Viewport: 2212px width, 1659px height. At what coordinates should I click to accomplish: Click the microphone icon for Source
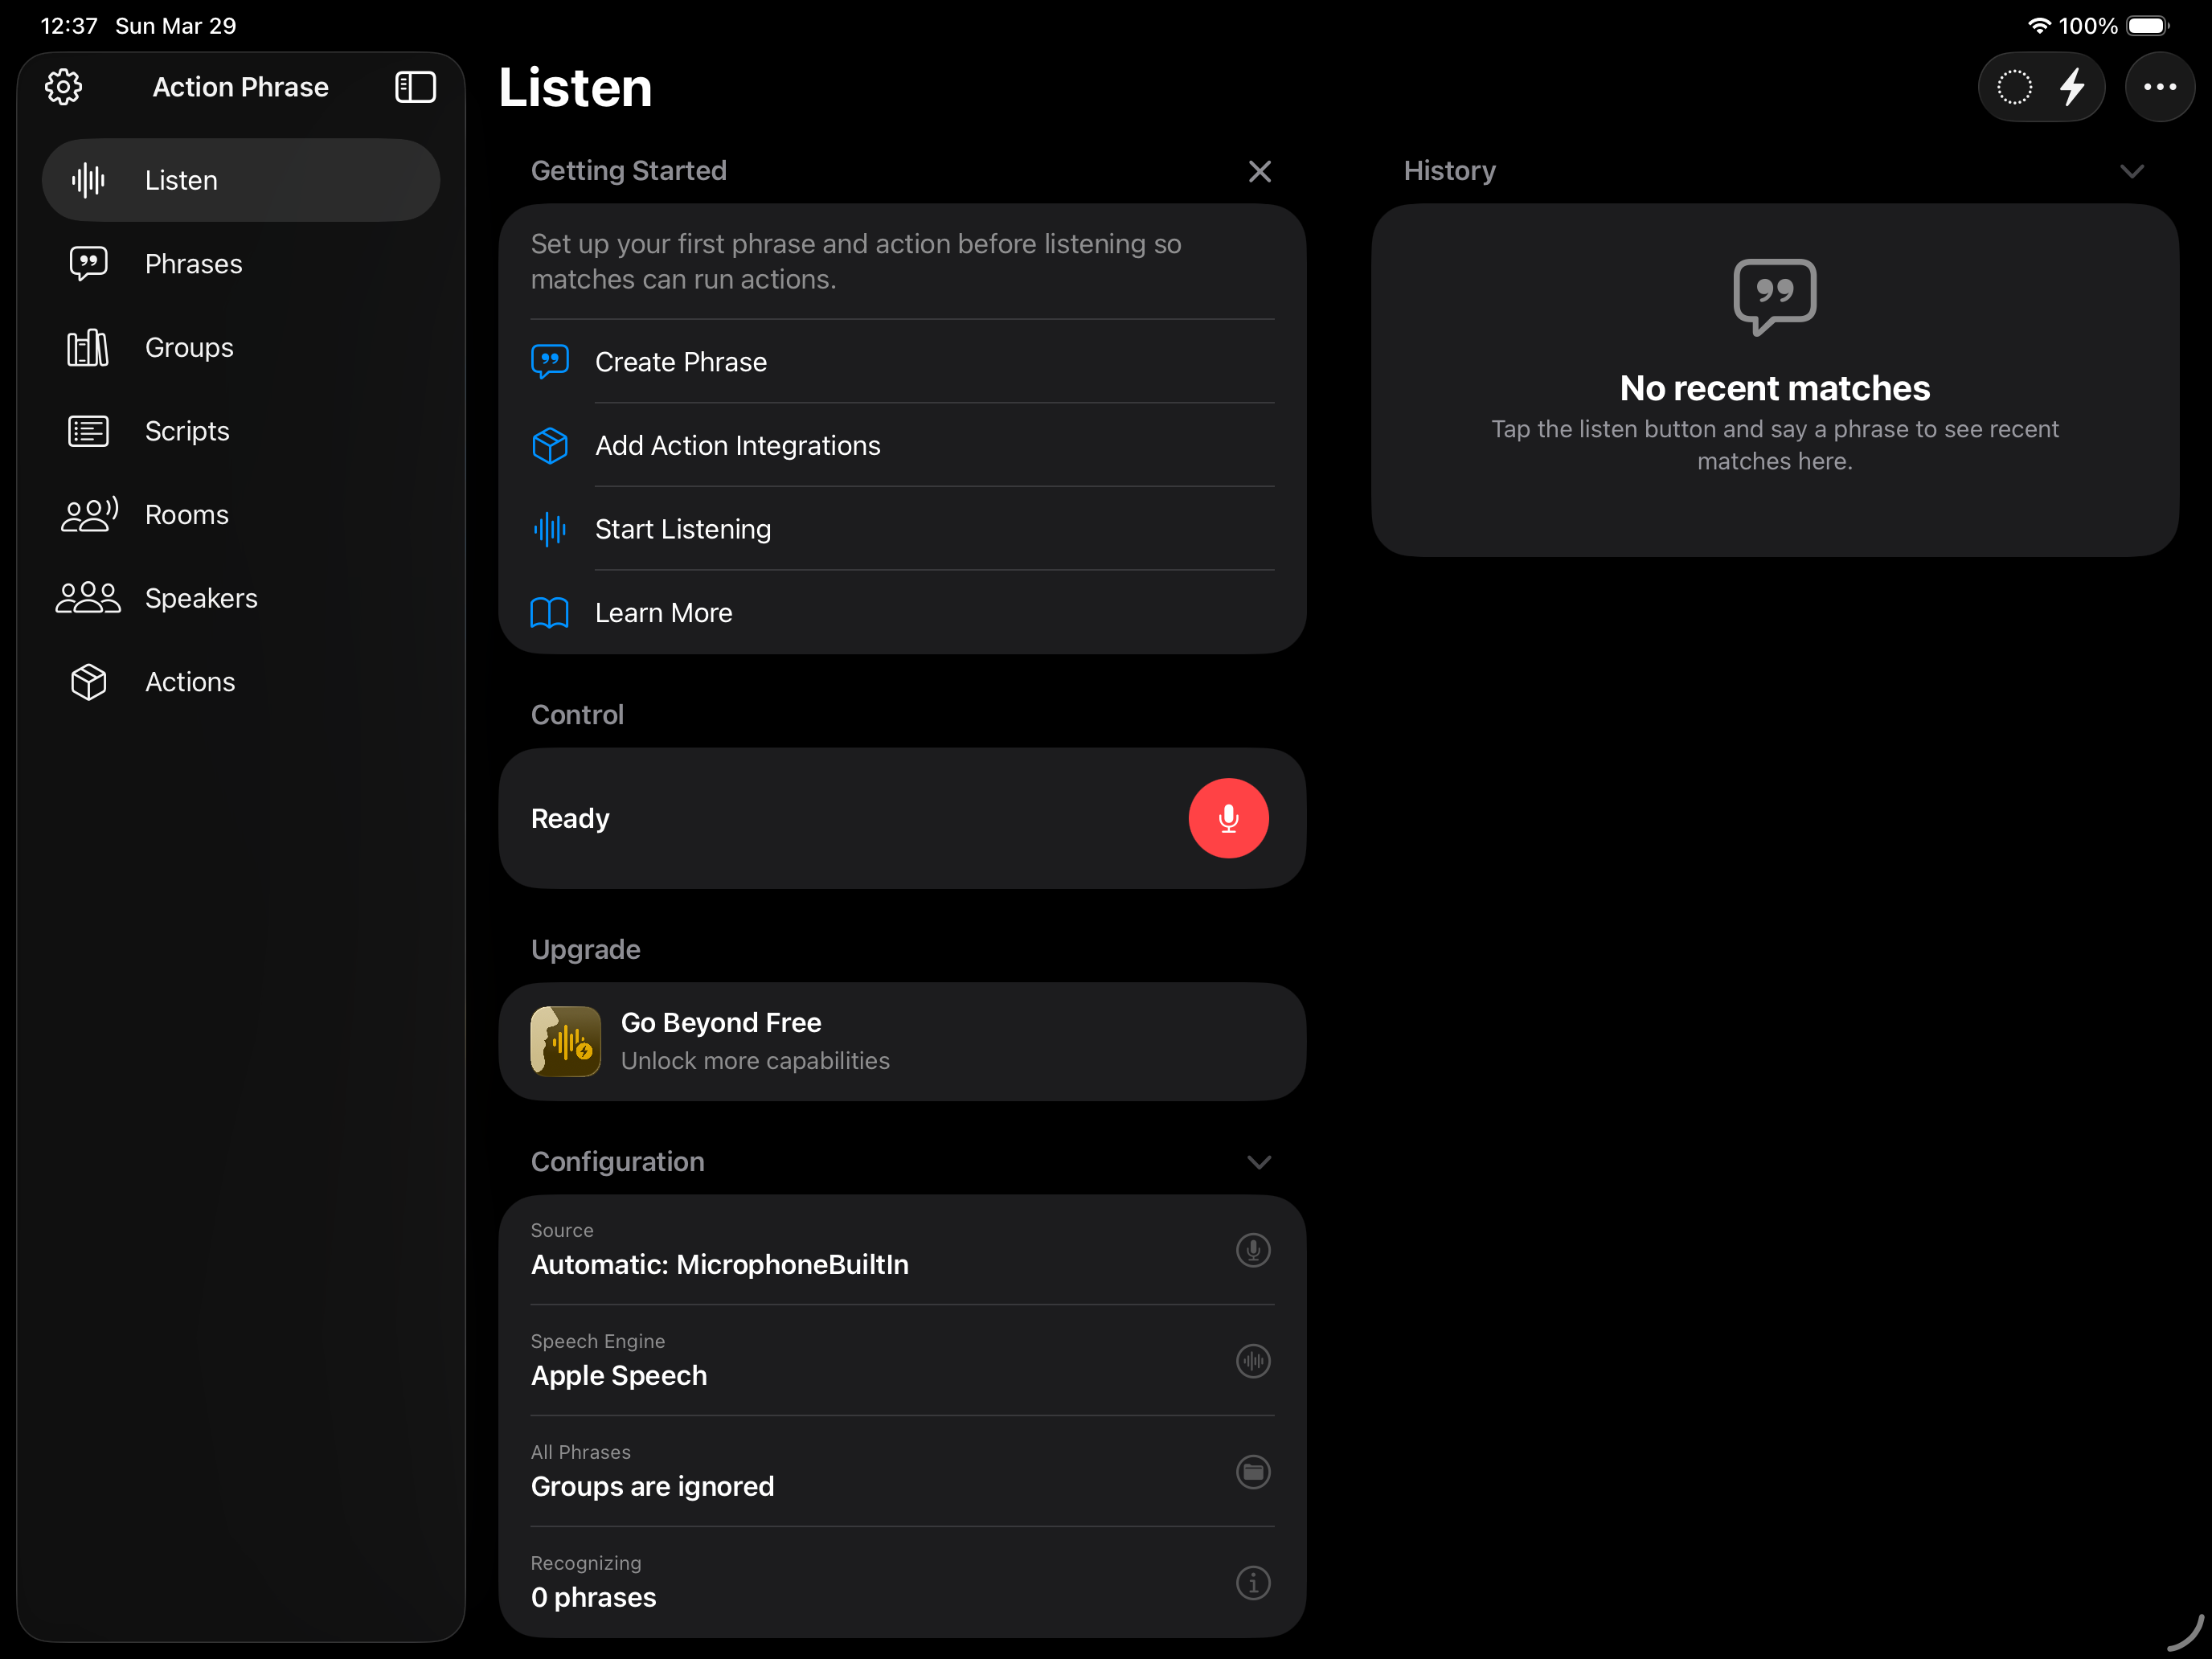1252,1250
